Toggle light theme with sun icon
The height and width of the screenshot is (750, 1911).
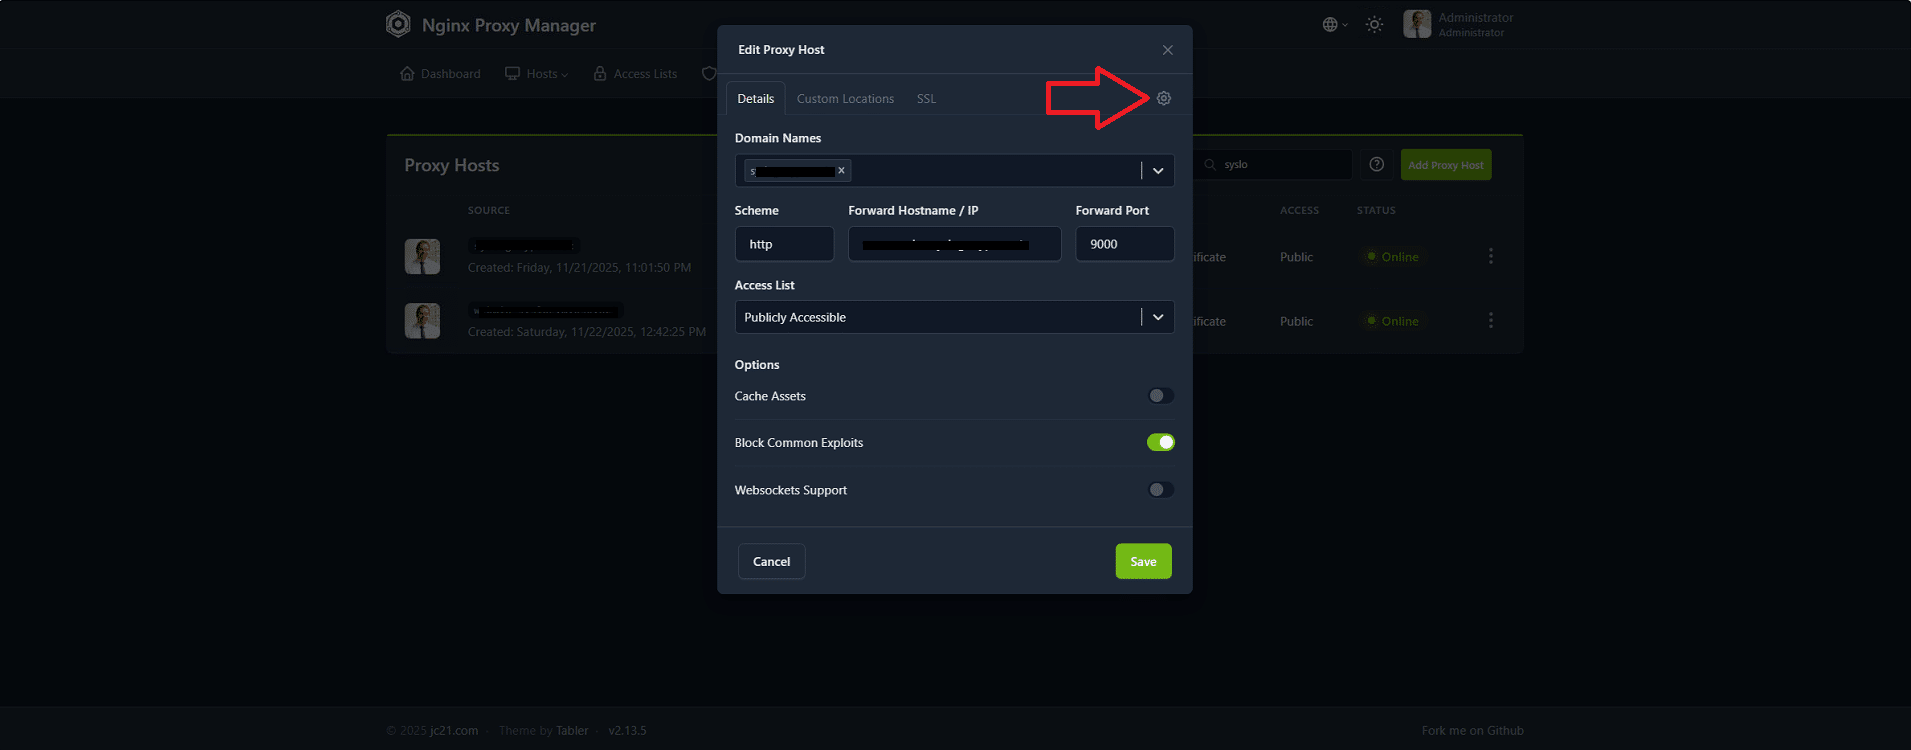[x=1374, y=25]
